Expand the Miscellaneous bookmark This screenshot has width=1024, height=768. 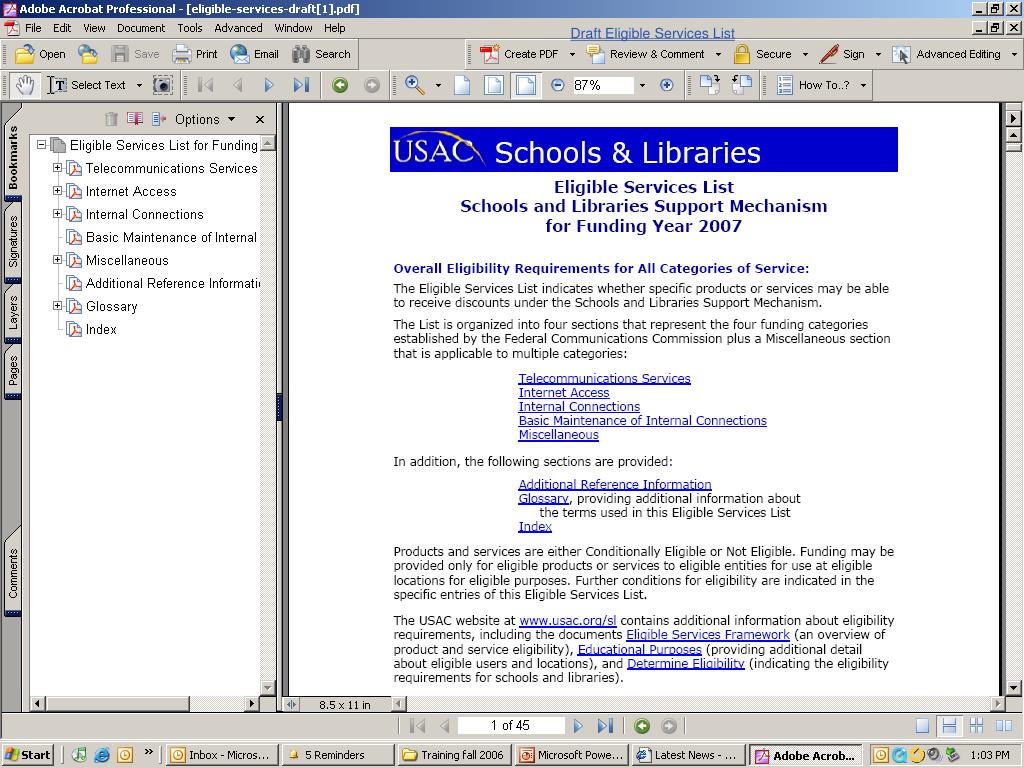click(x=57, y=260)
